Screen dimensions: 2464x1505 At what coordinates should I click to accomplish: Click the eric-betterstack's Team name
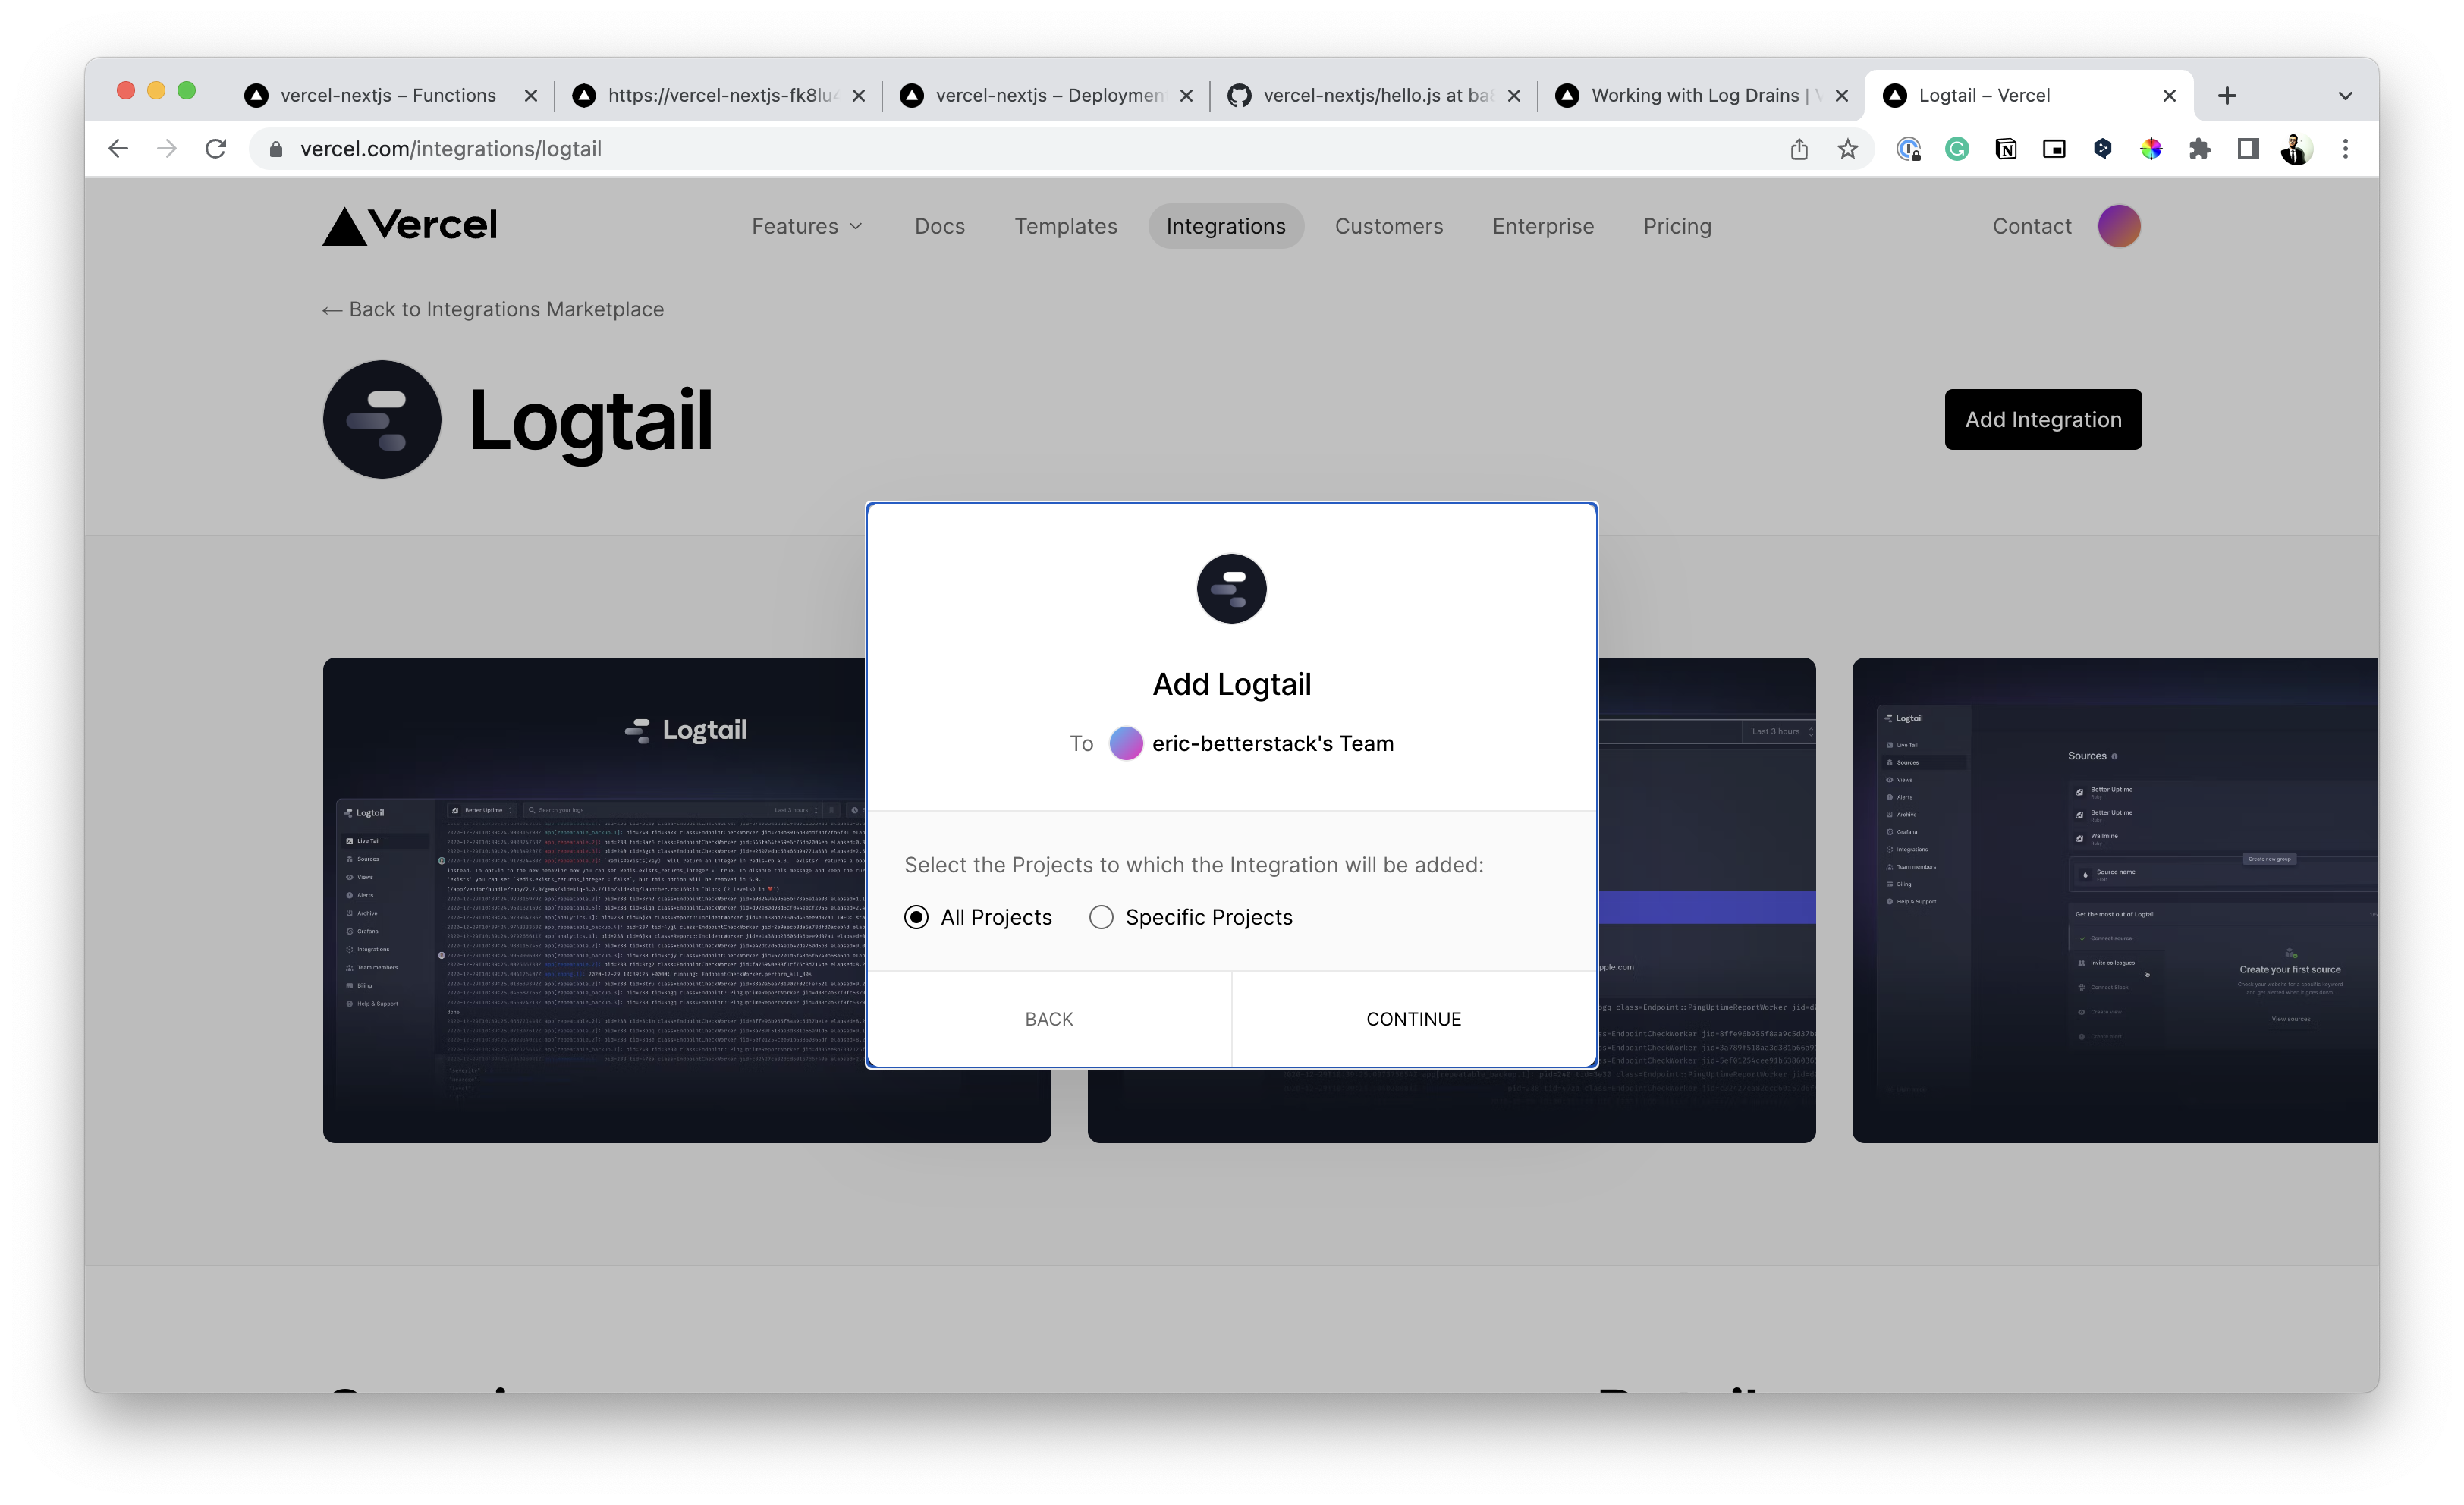(1272, 743)
